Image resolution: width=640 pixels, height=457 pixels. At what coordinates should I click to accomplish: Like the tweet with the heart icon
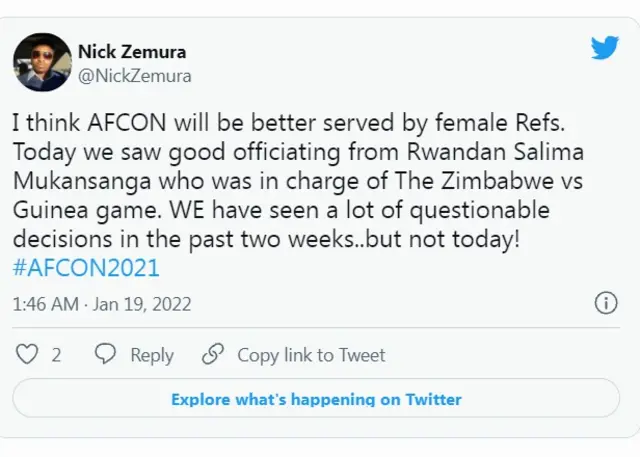tap(29, 355)
